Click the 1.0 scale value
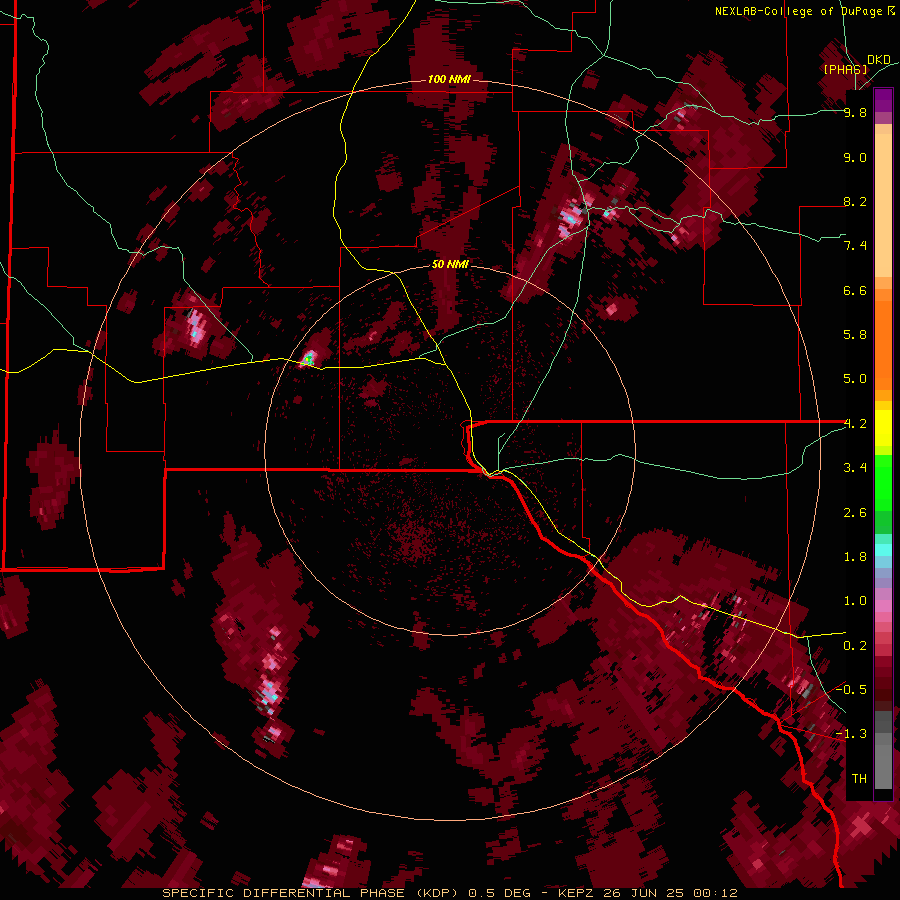Viewport: 900px width, 900px height. 855,601
